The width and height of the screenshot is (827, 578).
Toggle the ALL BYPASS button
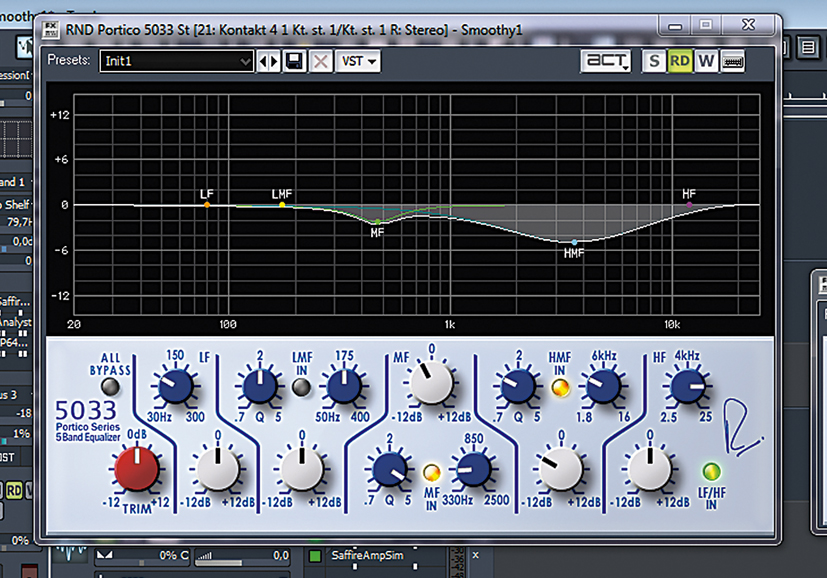coord(110,387)
